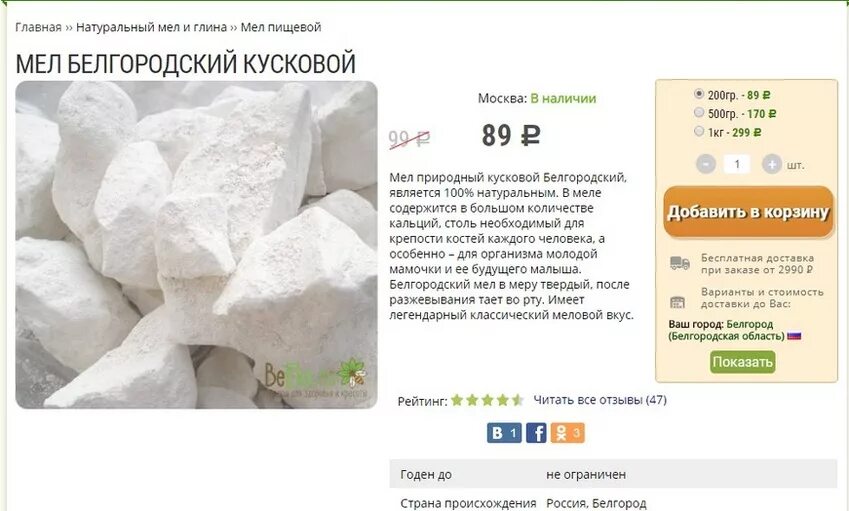Click the green Показать button

pyautogui.click(x=742, y=362)
